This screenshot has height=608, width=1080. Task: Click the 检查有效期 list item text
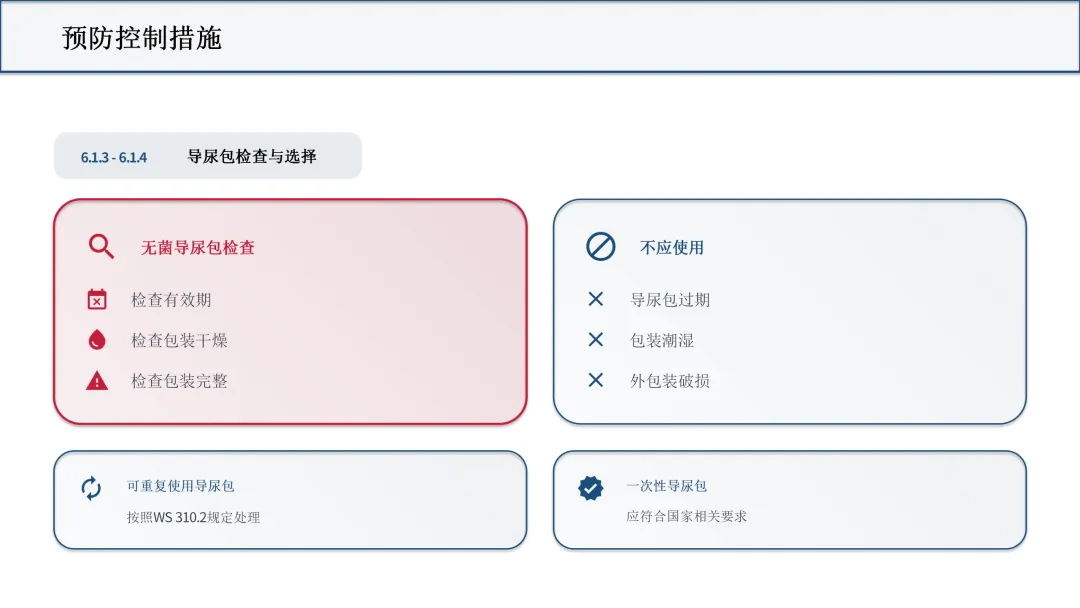click(x=171, y=300)
